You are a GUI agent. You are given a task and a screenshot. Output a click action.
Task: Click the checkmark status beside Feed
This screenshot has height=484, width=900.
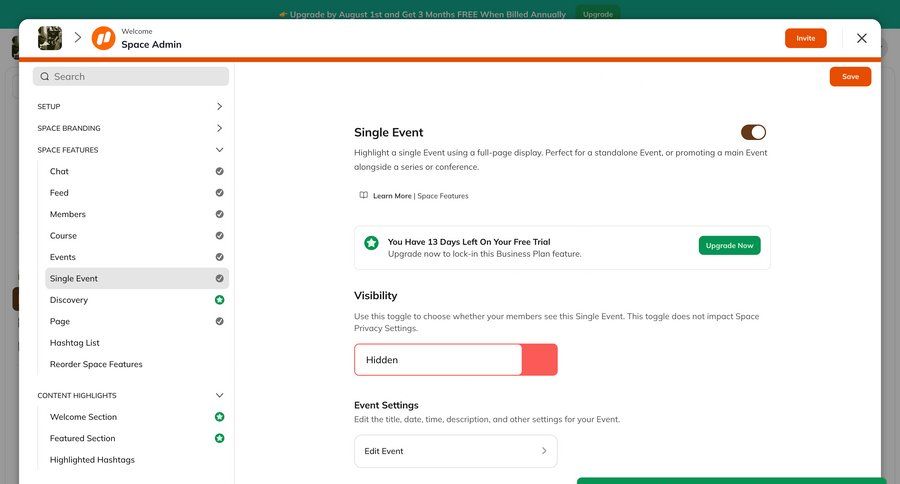(219, 193)
